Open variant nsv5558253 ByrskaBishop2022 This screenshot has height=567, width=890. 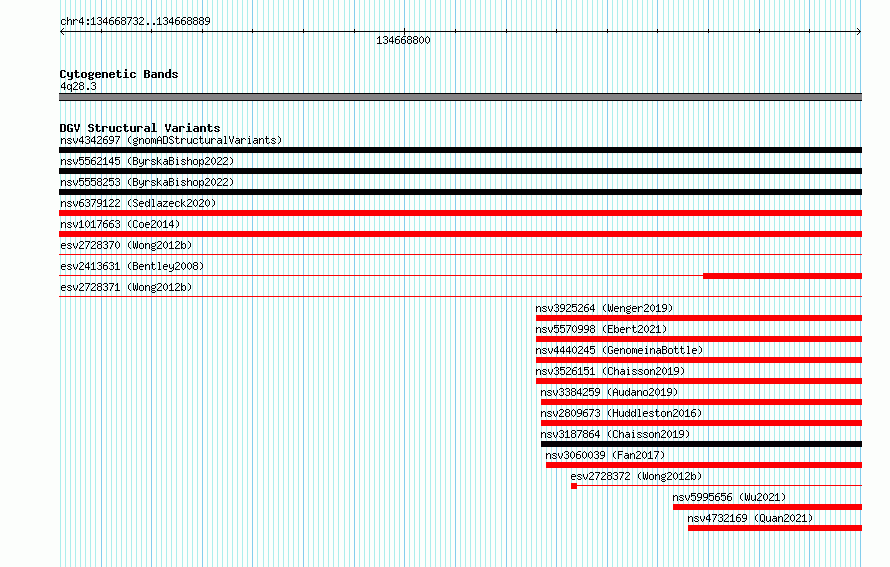[147, 182]
